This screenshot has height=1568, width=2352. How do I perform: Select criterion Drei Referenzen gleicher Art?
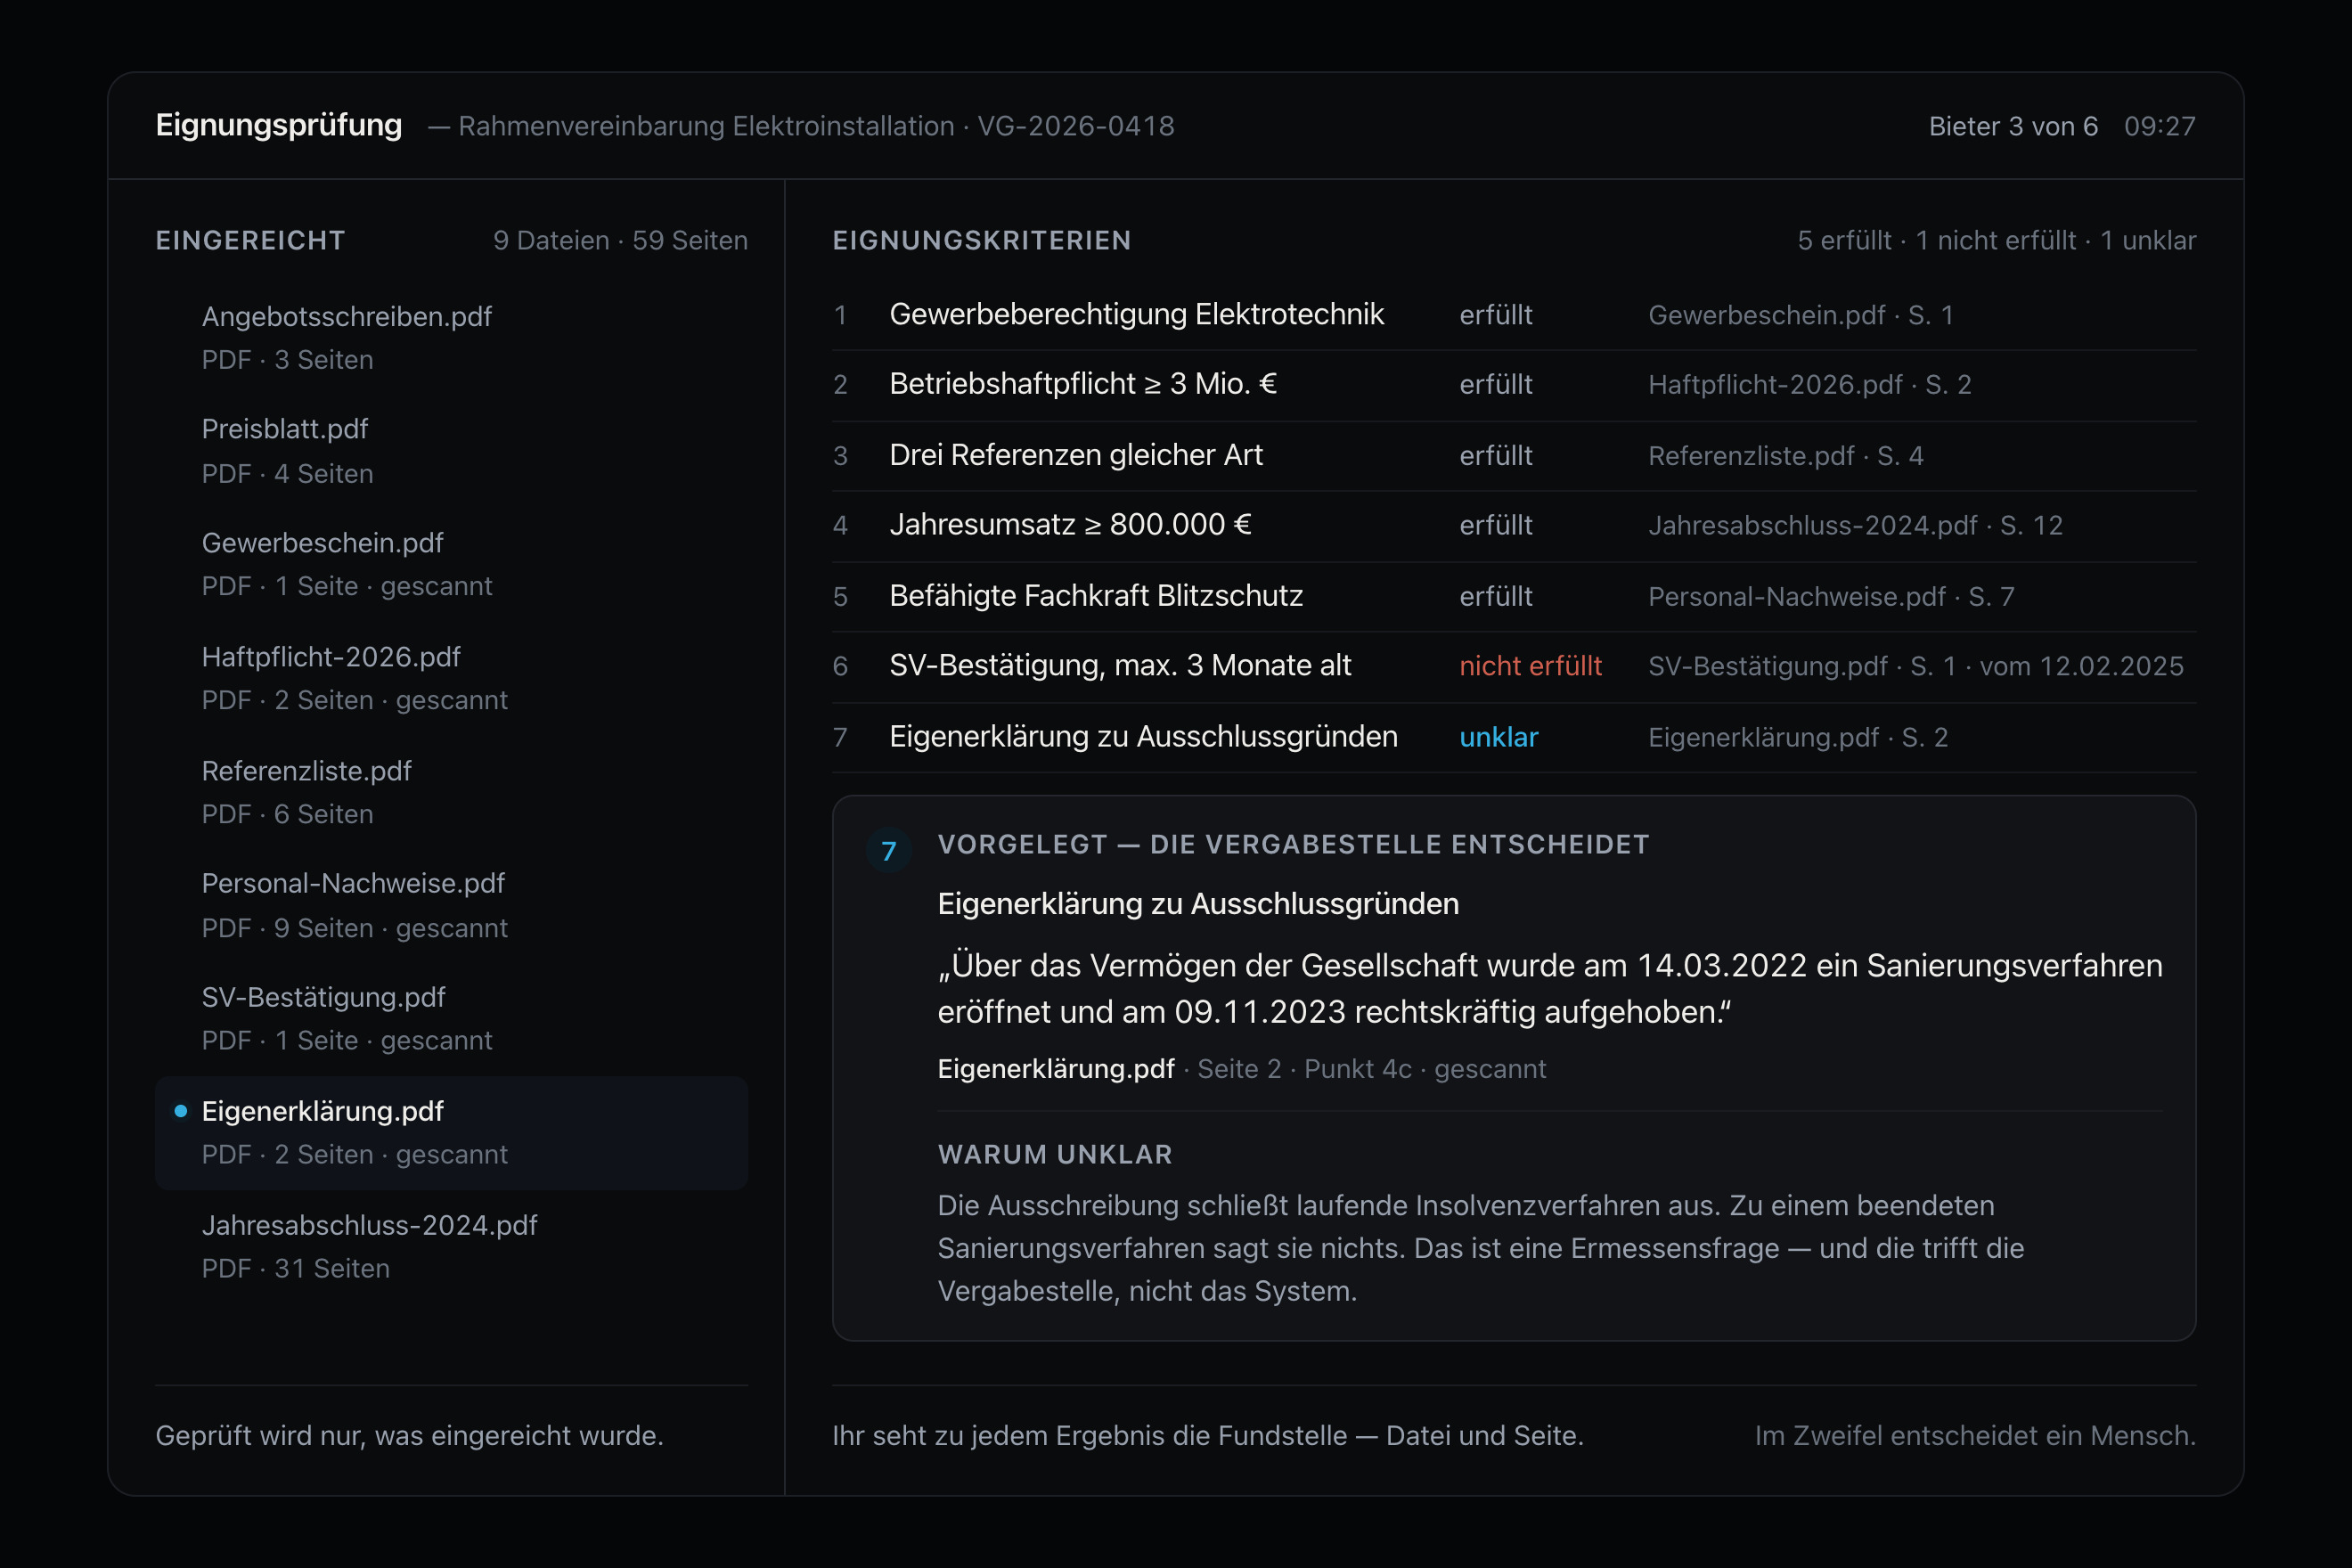pos(1076,455)
